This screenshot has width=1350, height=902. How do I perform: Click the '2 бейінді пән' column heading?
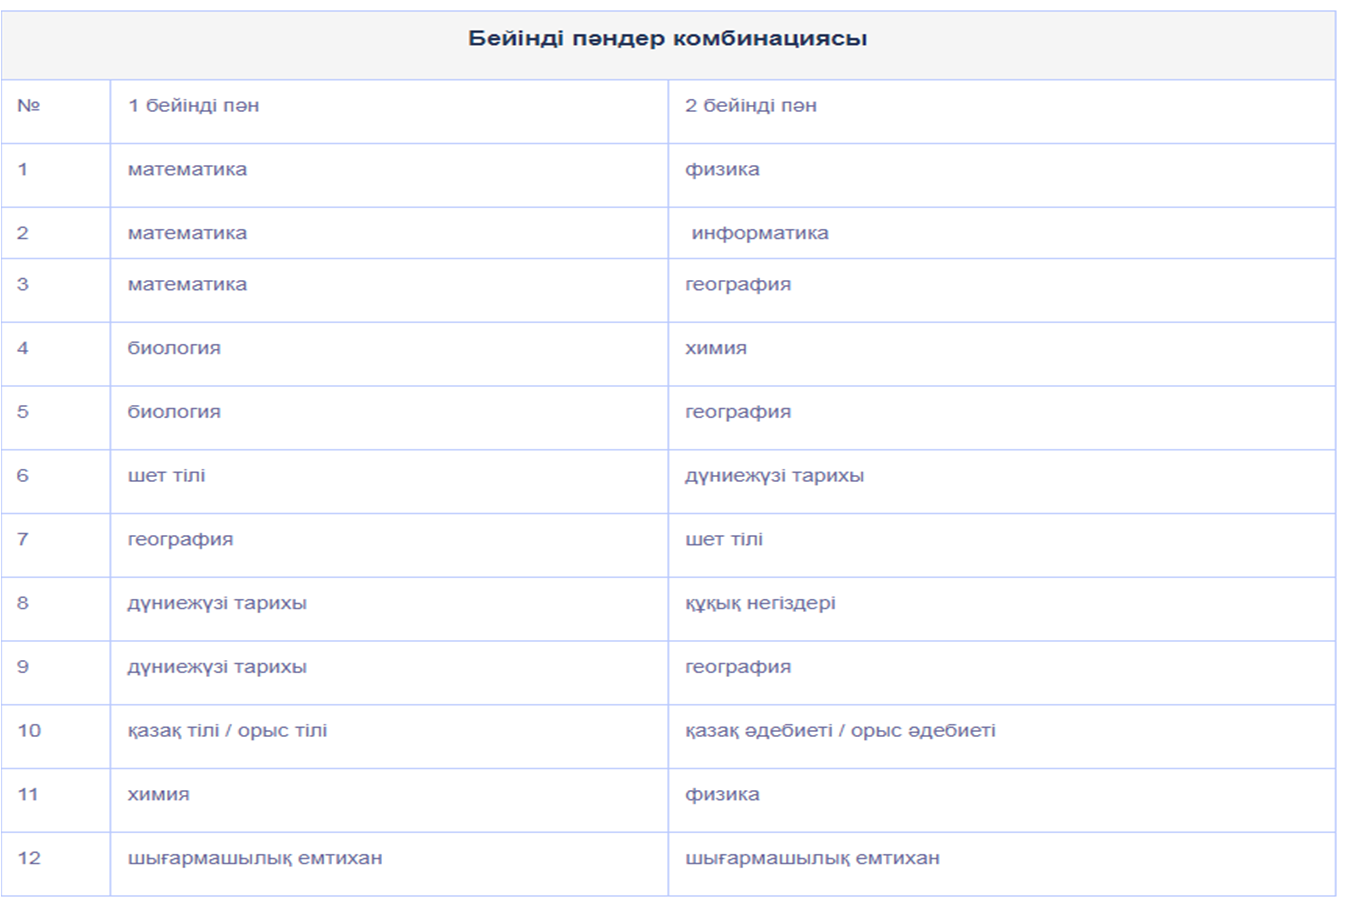pyautogui.click(x=750, y=106)
